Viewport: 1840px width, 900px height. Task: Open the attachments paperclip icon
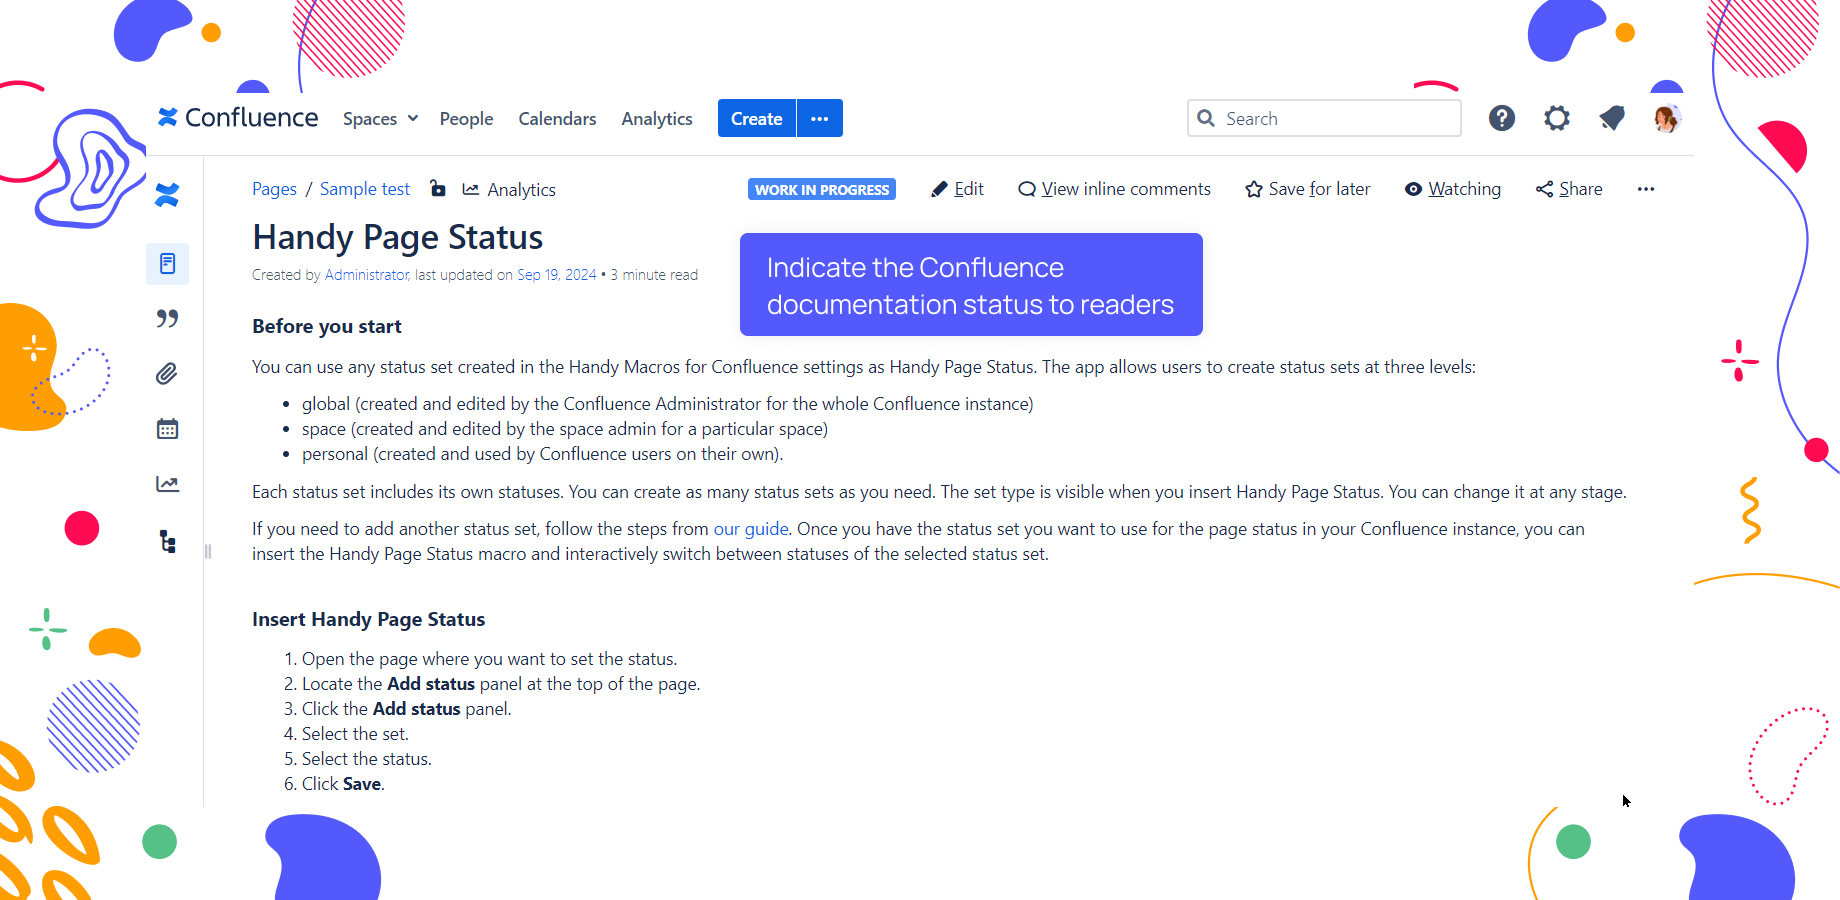point(167,374)
